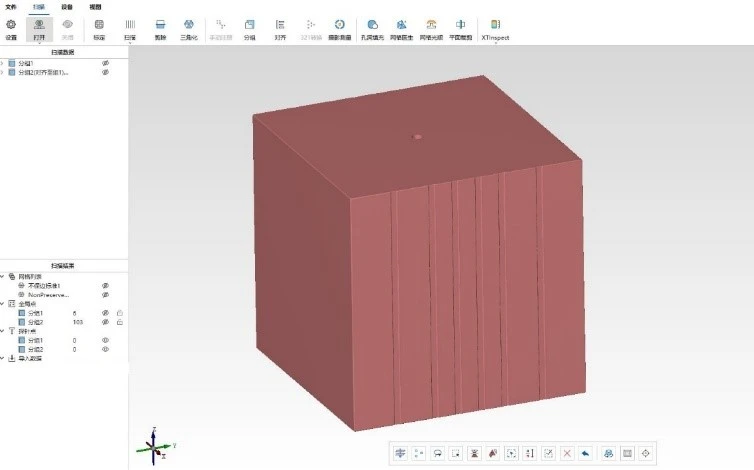Toggle visibility of 分组1 in scan data panel
754x470 pixels.
(x=105, y=63)
